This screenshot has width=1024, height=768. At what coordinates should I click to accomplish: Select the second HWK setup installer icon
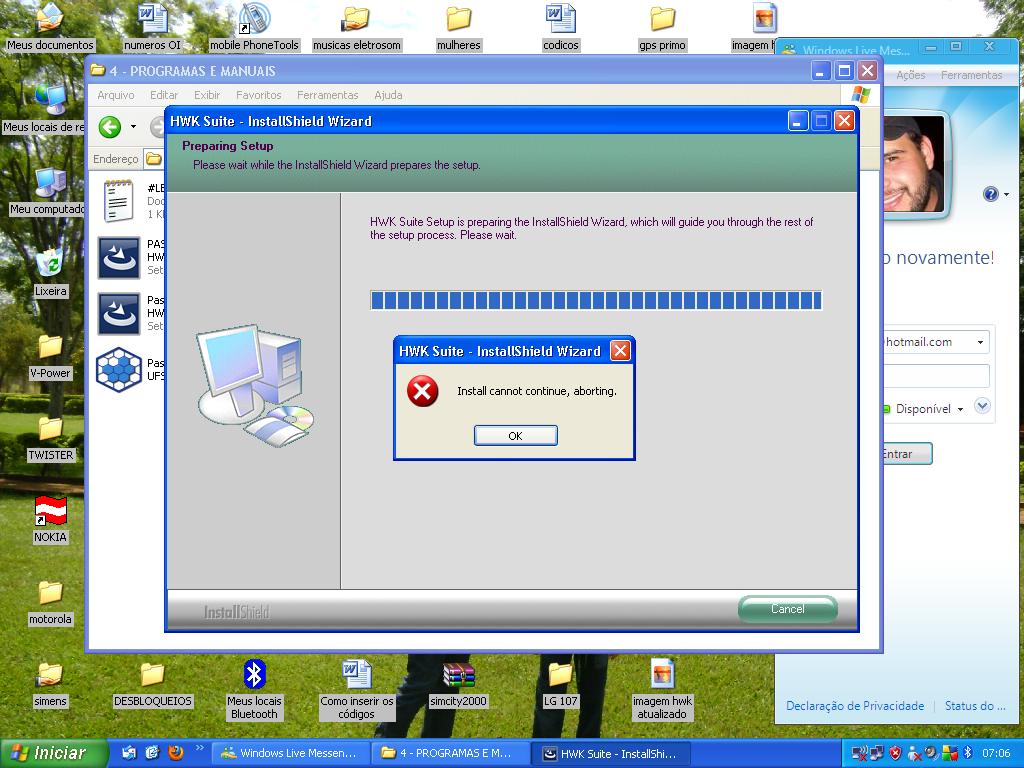click(118, 313)
